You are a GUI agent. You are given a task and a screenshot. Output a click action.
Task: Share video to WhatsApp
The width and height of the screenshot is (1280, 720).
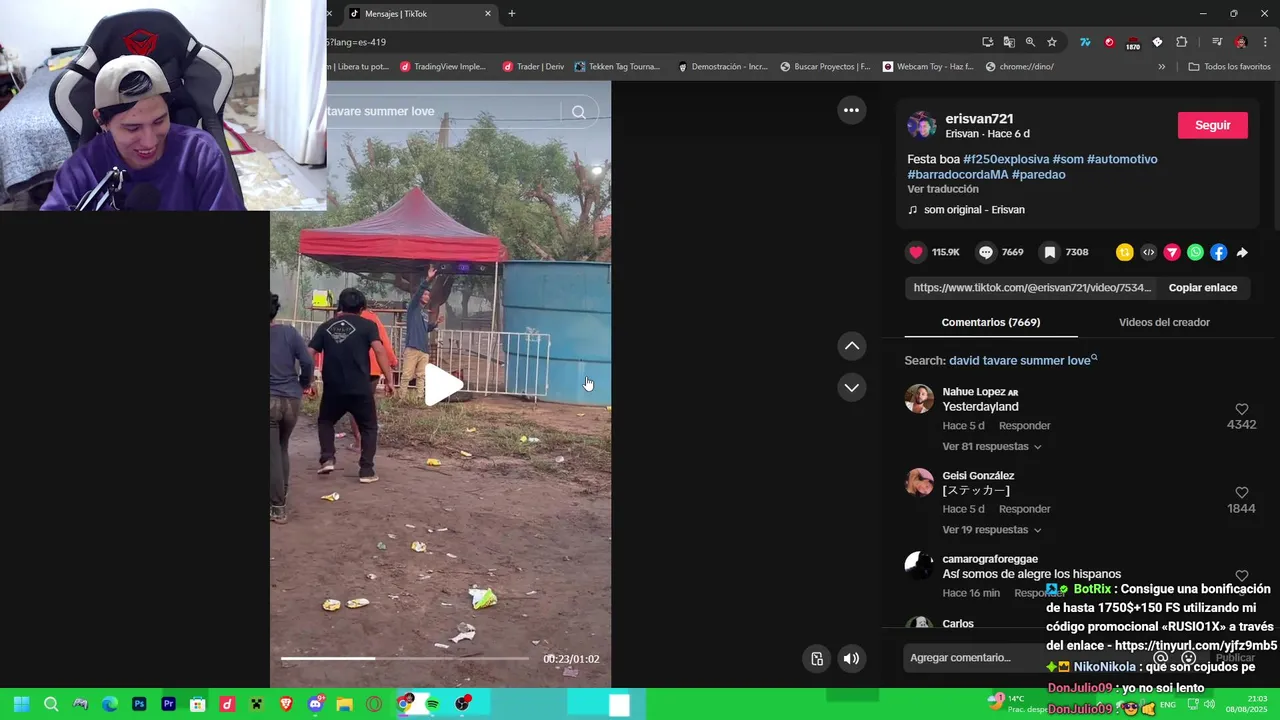click(1195, 252)
